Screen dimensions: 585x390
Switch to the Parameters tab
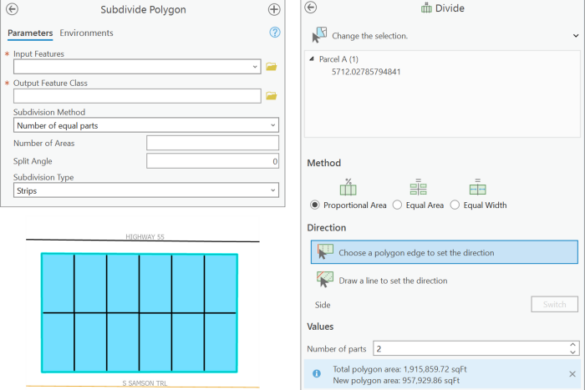tap(30, 33)
